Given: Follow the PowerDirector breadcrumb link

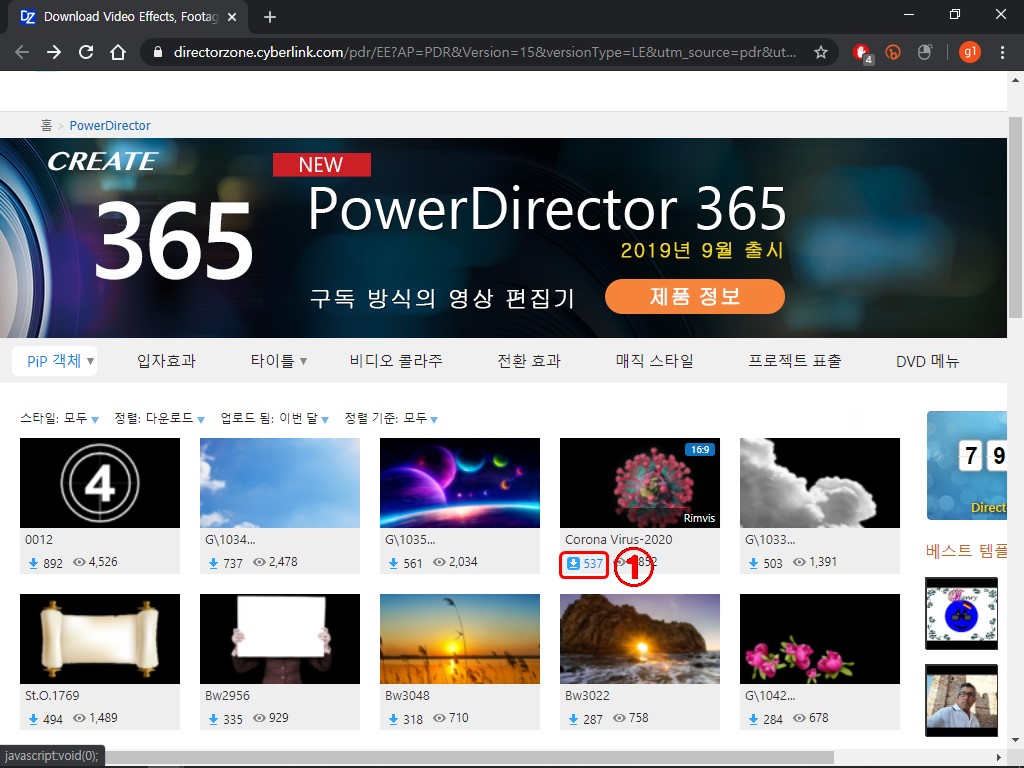Looking at the screenshot, I should coord(110,125).
